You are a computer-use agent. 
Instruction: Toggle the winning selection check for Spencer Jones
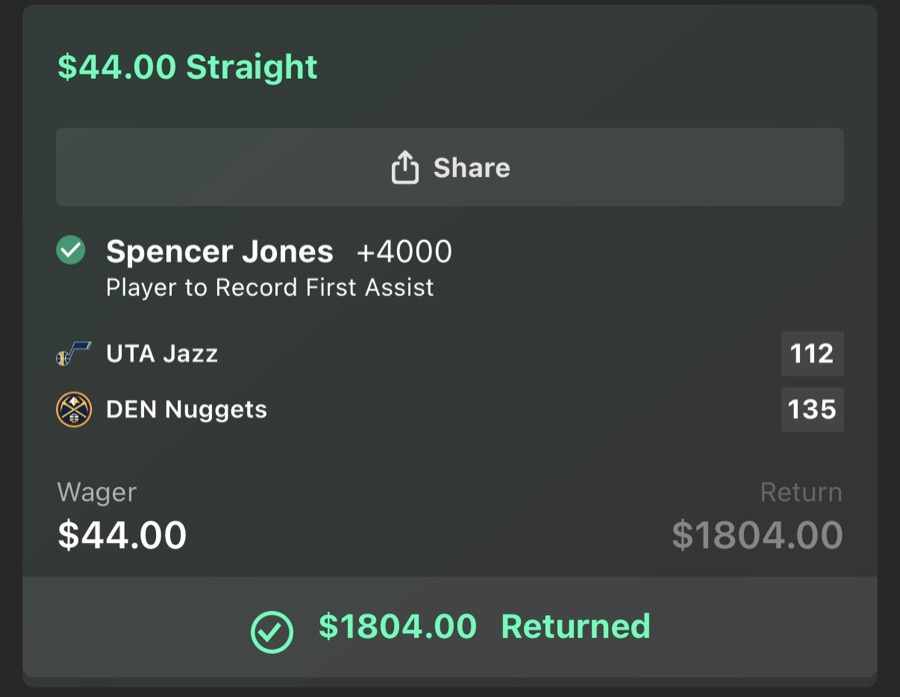[69, 251]
